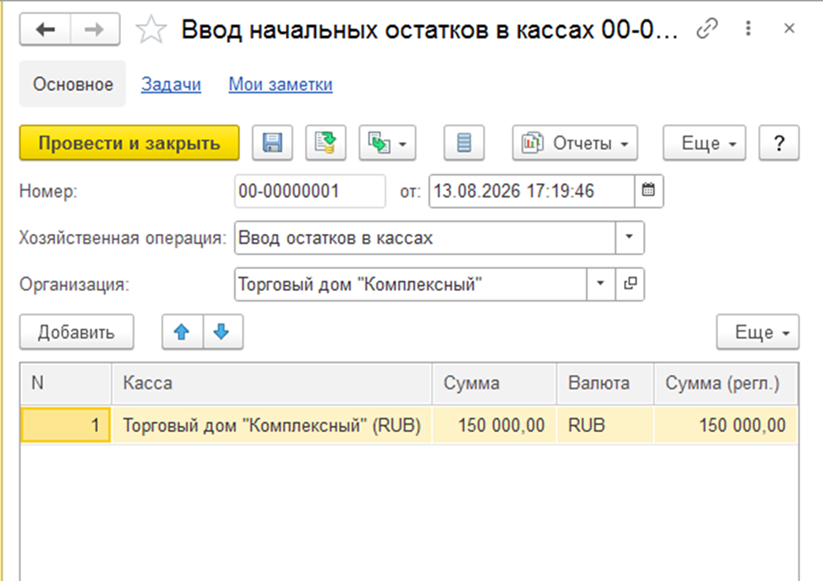823x581 pixels.
Task: Open the Мои заметки link
Action: click(x=280, y=84)
